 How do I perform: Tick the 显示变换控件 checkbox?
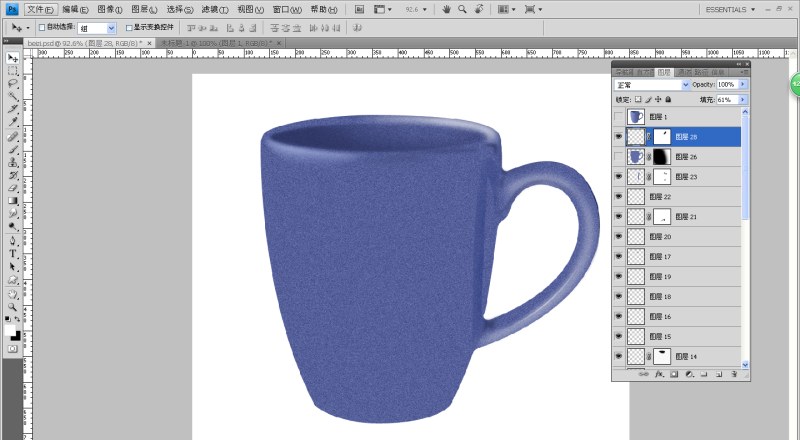tap(129, 29)
